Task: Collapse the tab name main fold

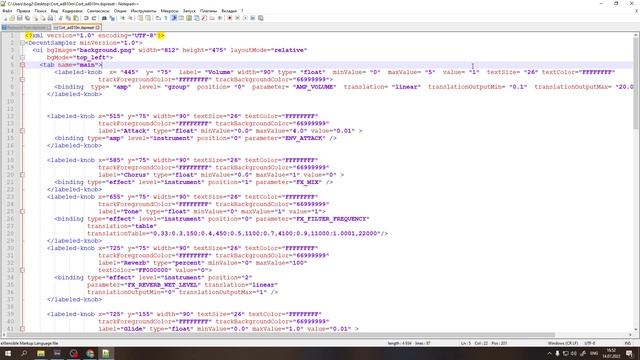Action: pyautogui.click(x=22, y=65)
